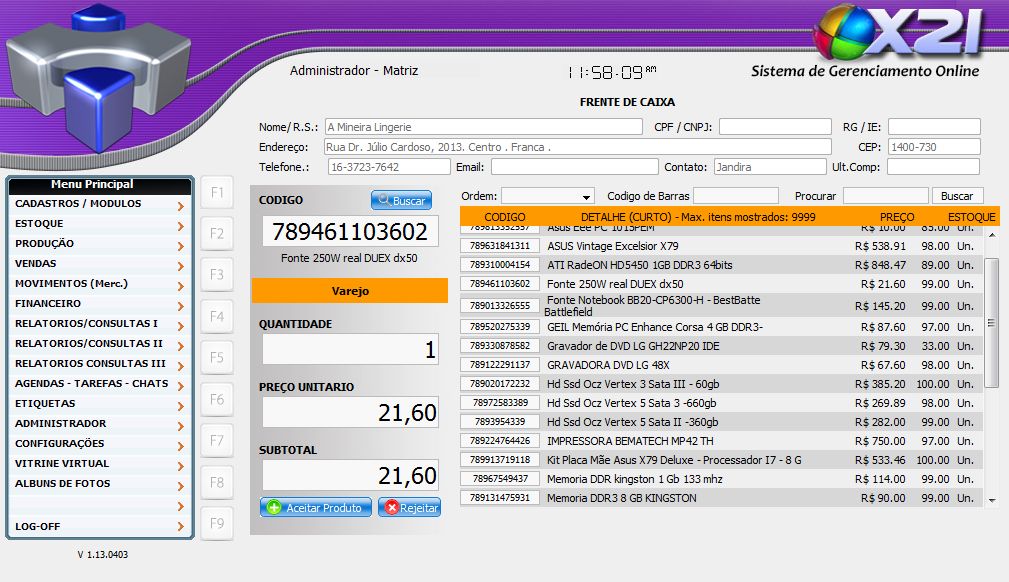This screenshot has height=582, width=1009.
Task: Click the Codigo de Barras input field
Action: point(735,196)
